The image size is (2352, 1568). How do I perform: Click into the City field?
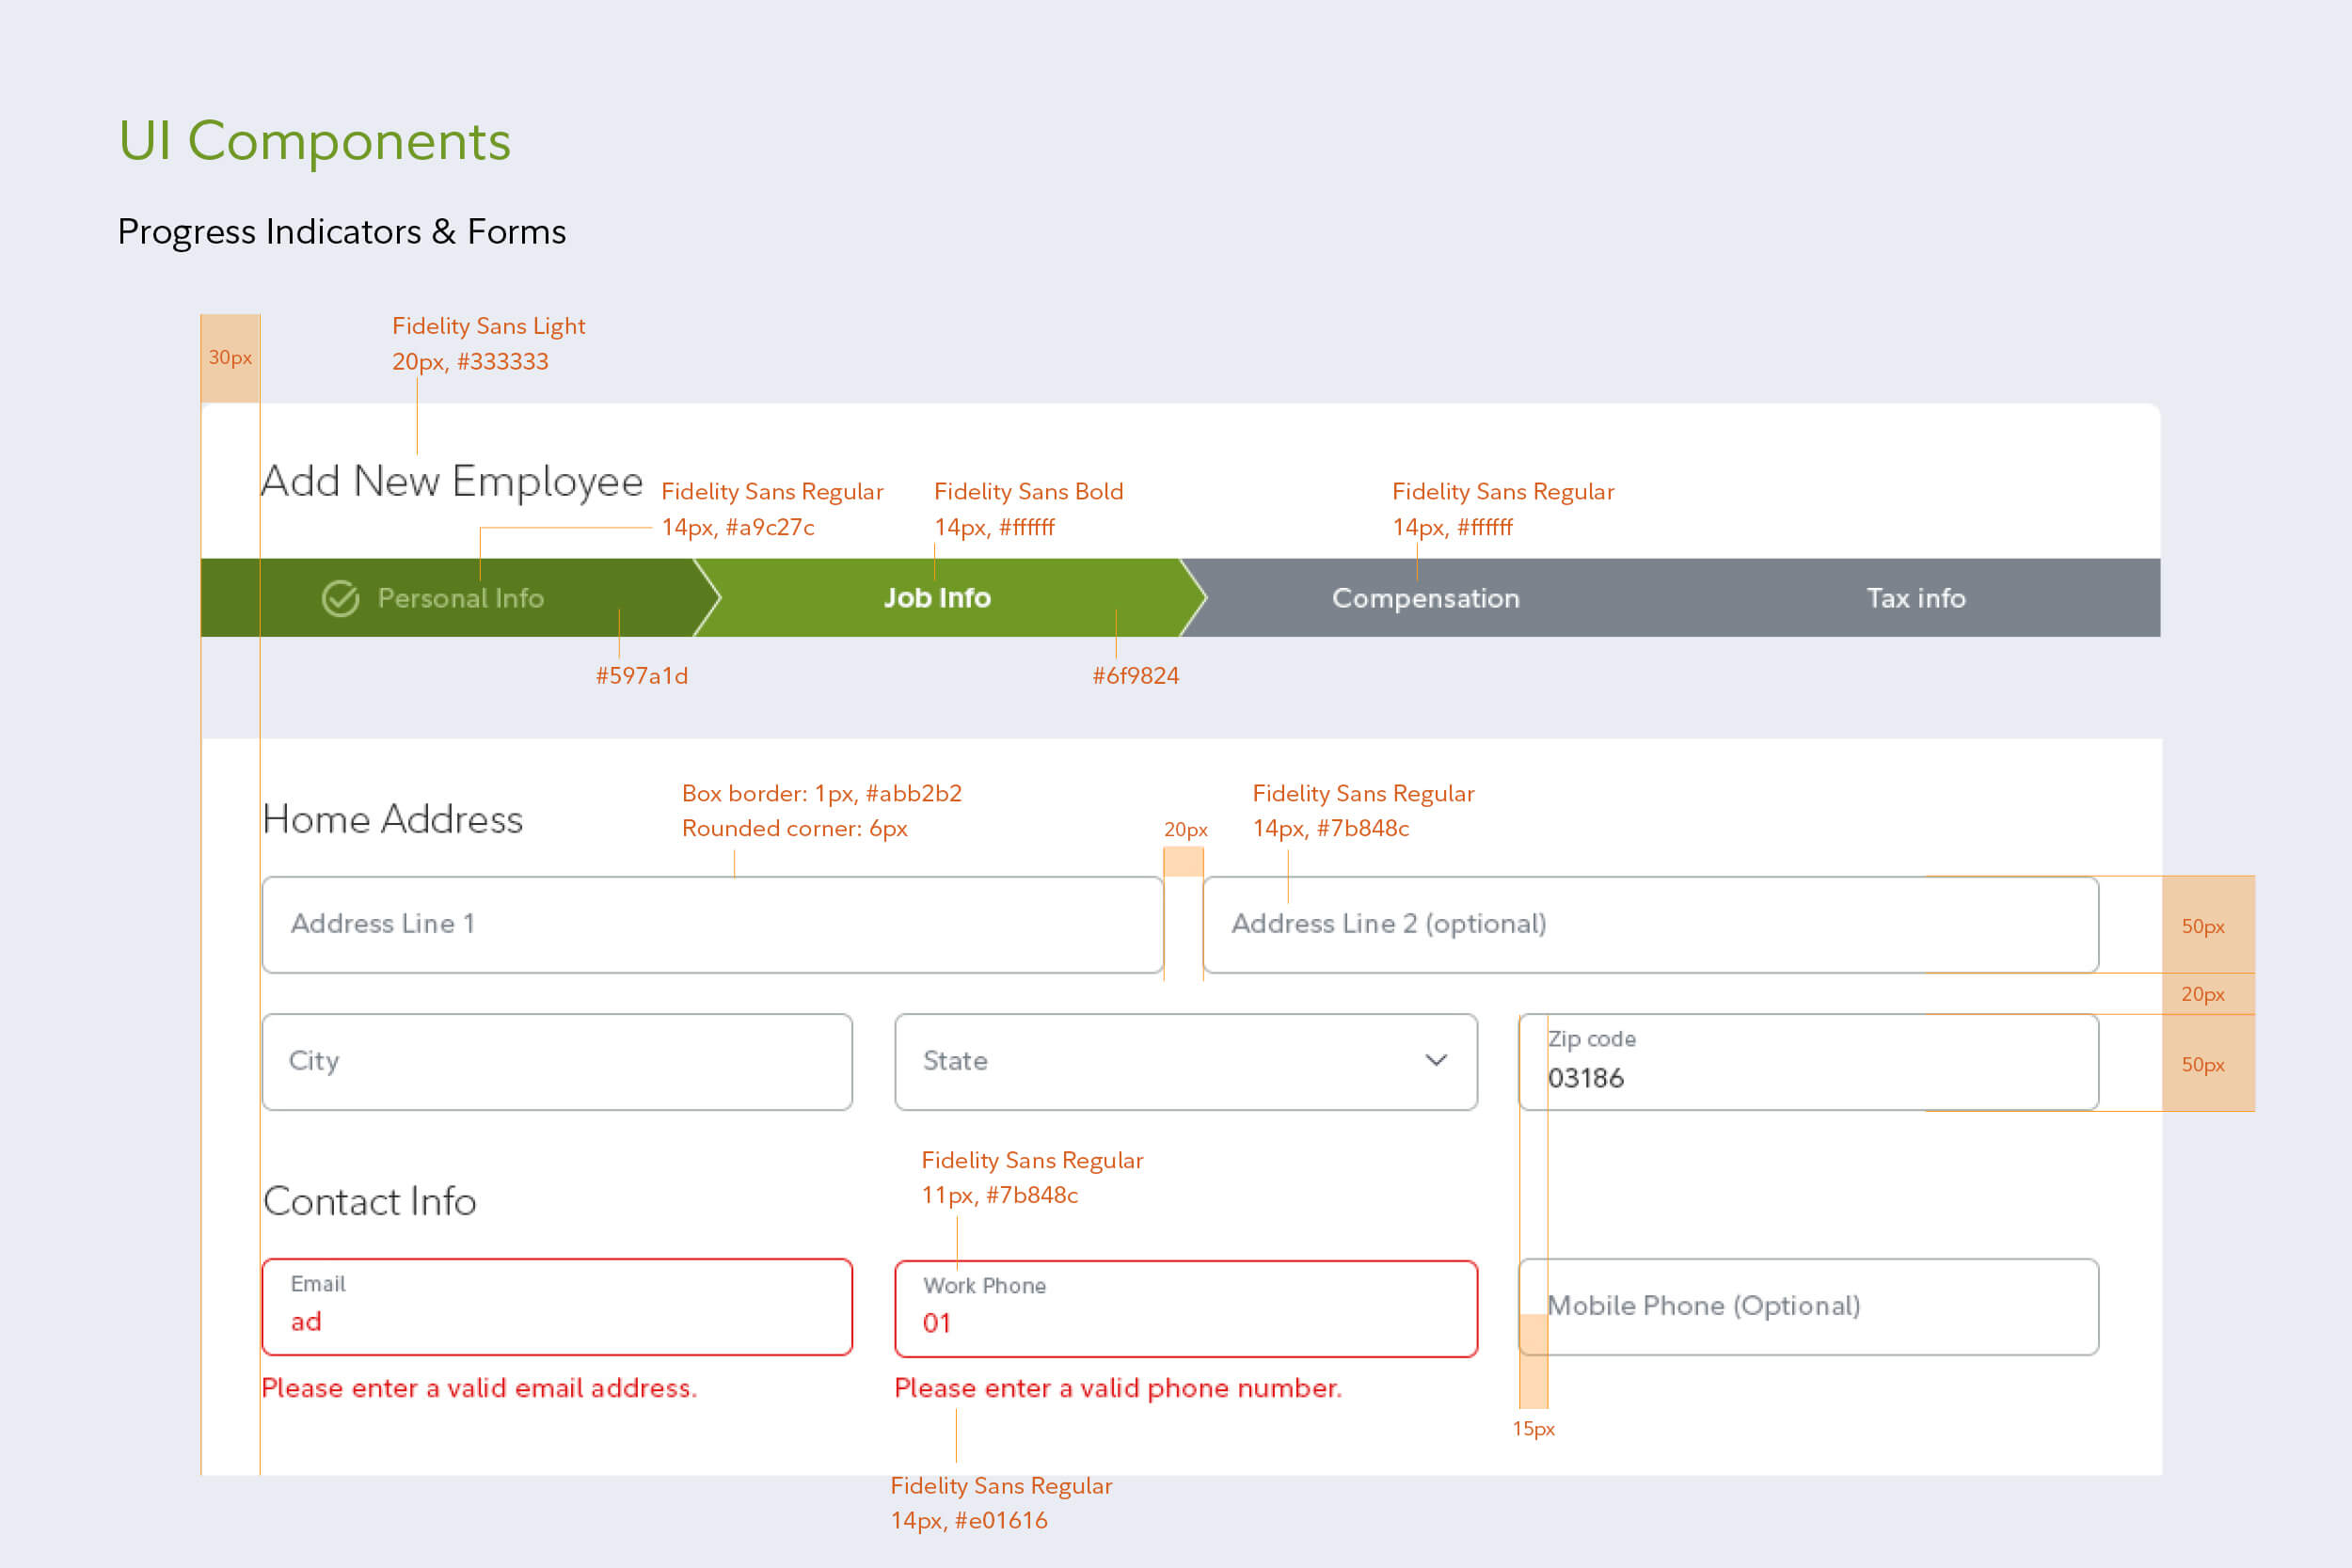(x=557, y=1061)
